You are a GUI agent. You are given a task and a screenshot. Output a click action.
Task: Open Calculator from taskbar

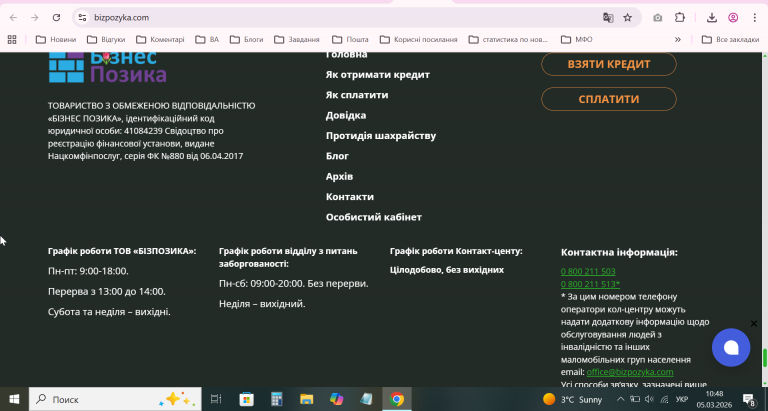point(277,399)
